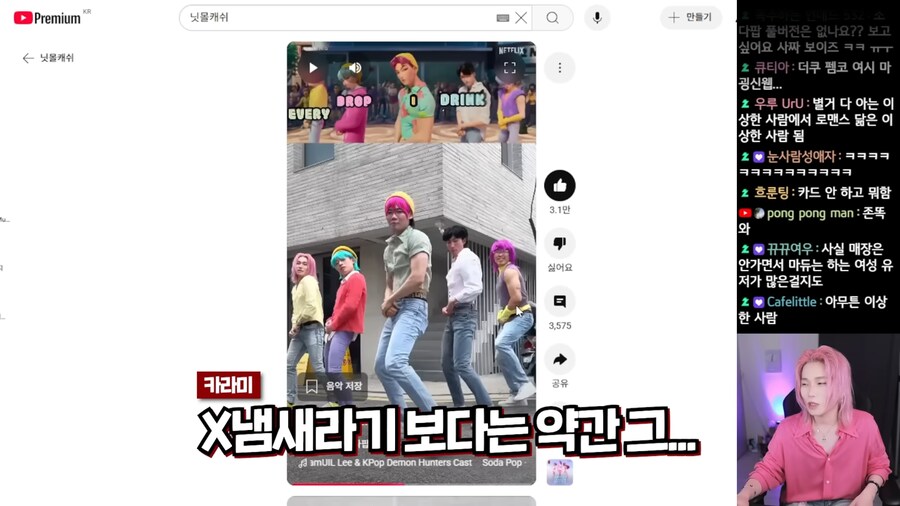Clear the search text with the X icon
Viewport: 900px width, 506px height.
(x=521, y=18)
